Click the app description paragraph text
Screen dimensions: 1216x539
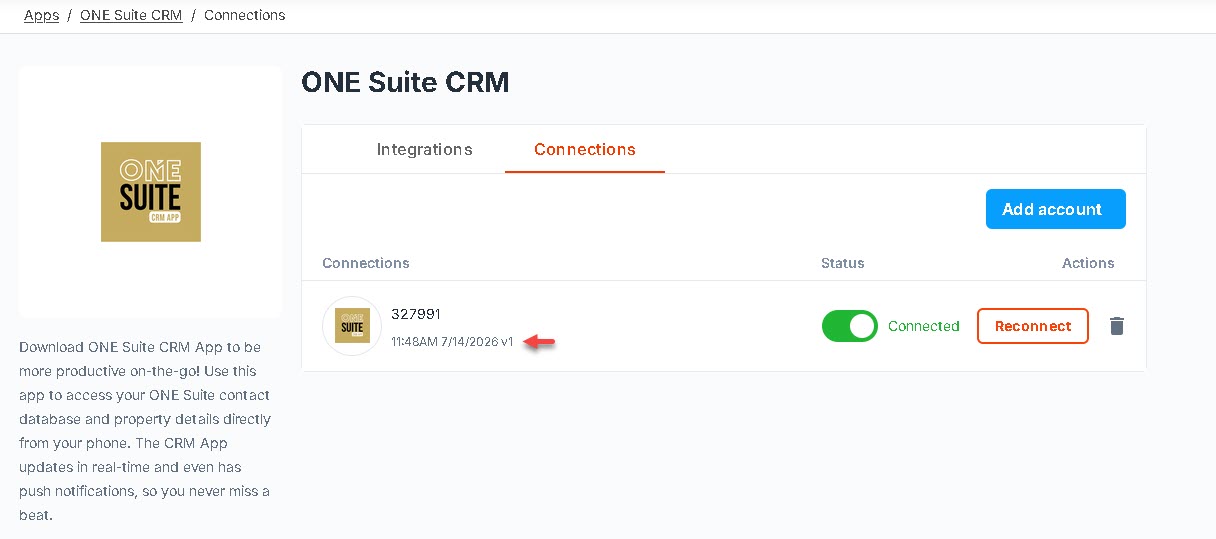146,431
